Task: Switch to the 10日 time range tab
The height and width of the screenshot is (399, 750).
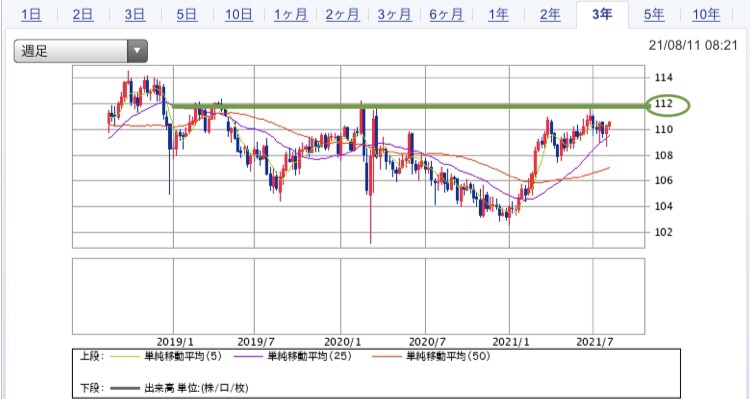Action: pyautogui.click(x=239, y=15)
